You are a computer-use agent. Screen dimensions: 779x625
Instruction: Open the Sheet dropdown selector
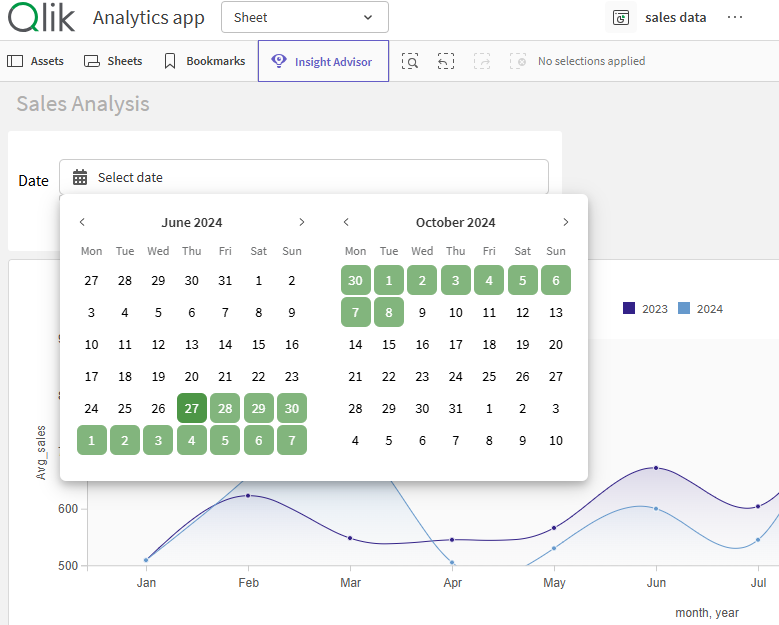[x=304, y=17]
